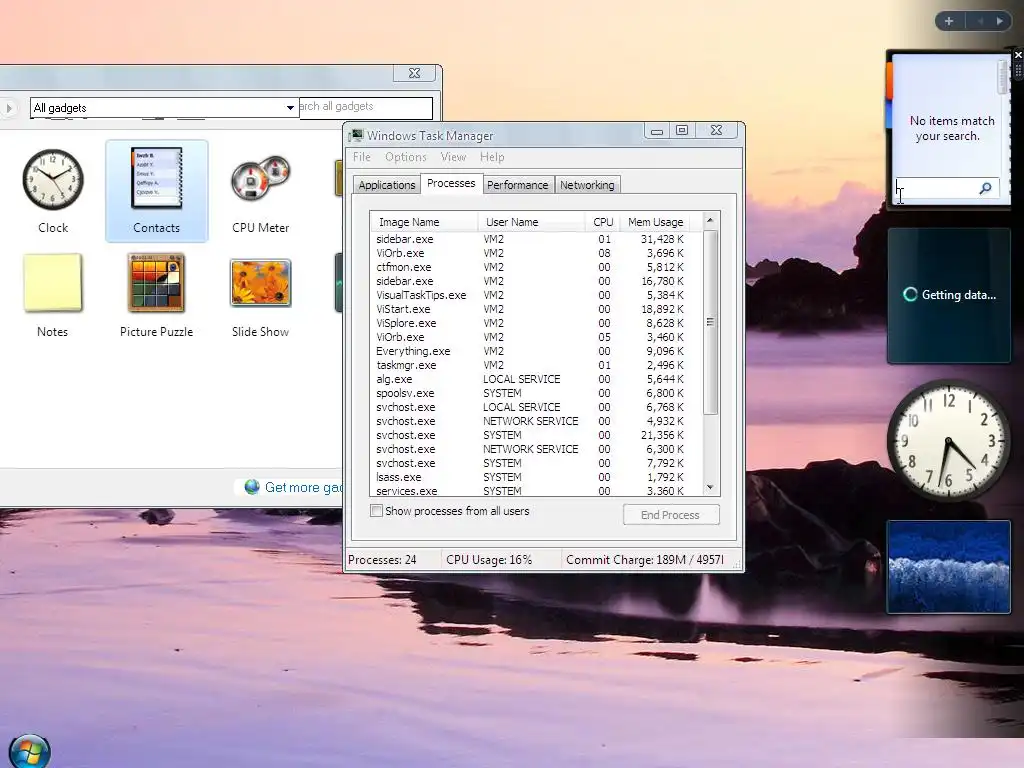Viewport: 1024px width, 768px height.
Task: Click the process list scroll down arrow
Action: 711,487
